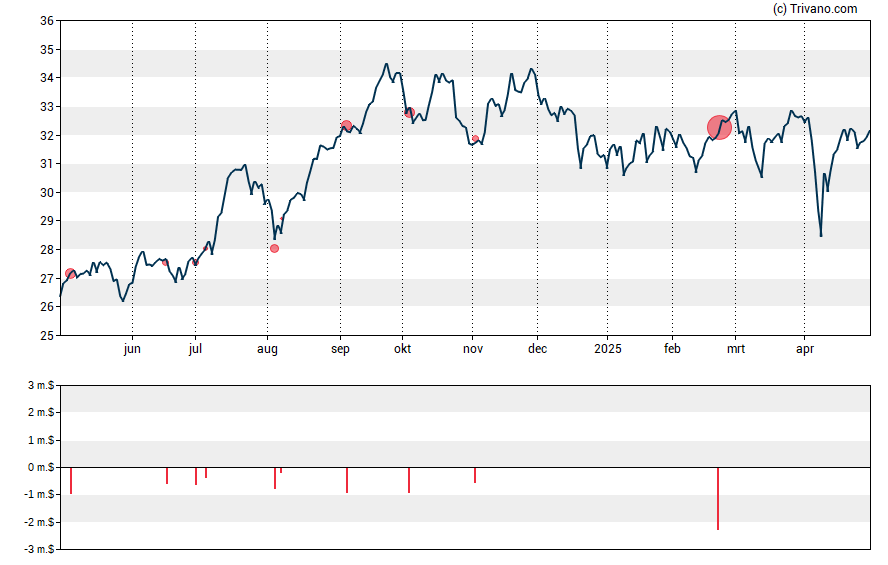Click the red bubble just after okt gridline
Screen dimensions: 888x565
point(409,113)
